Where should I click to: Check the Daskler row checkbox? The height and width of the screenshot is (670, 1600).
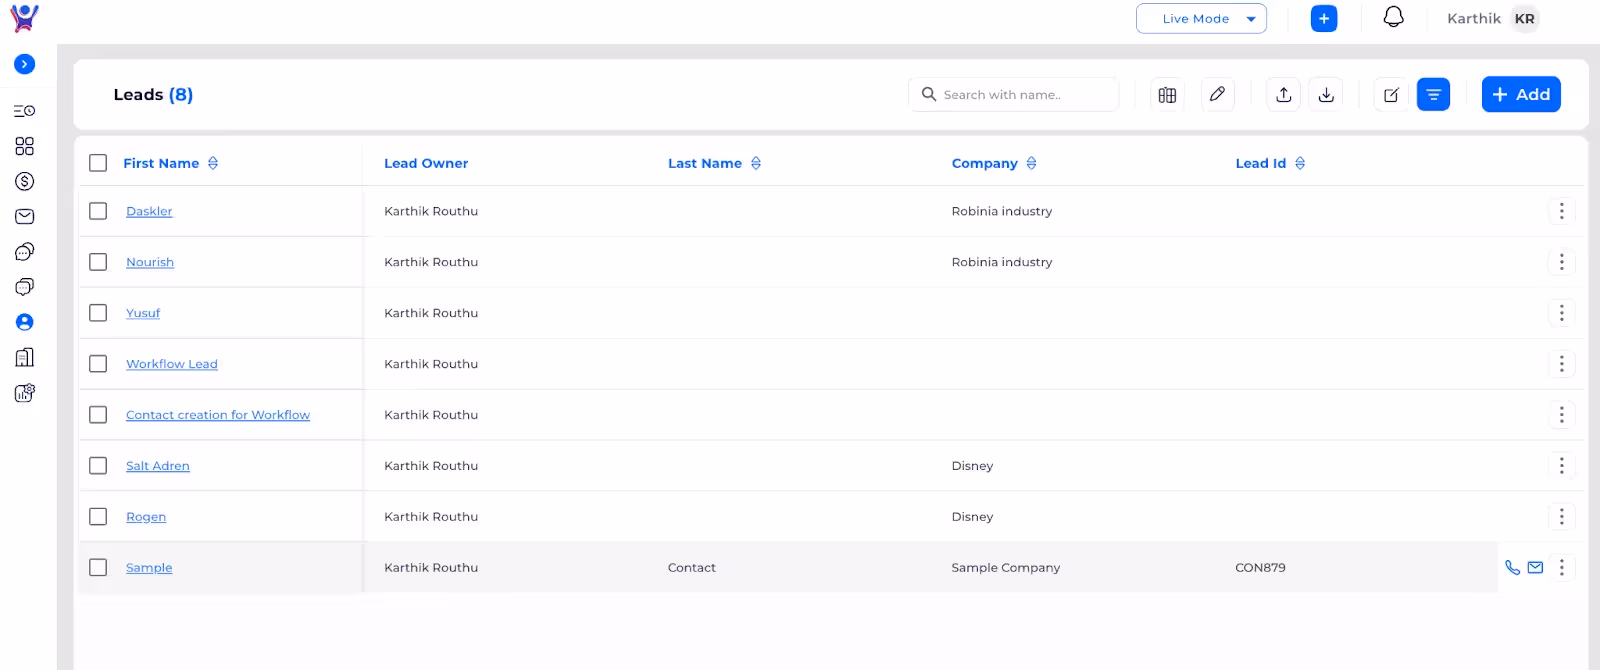coord(98,211)
